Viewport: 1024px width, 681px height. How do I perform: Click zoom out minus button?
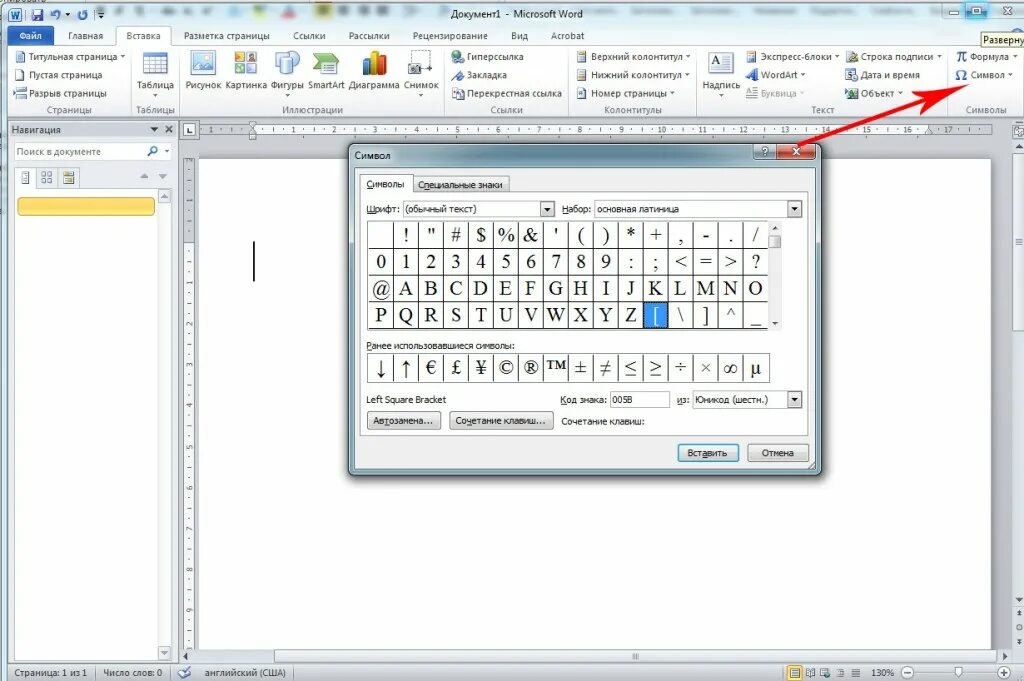click(x=908, y=673)
